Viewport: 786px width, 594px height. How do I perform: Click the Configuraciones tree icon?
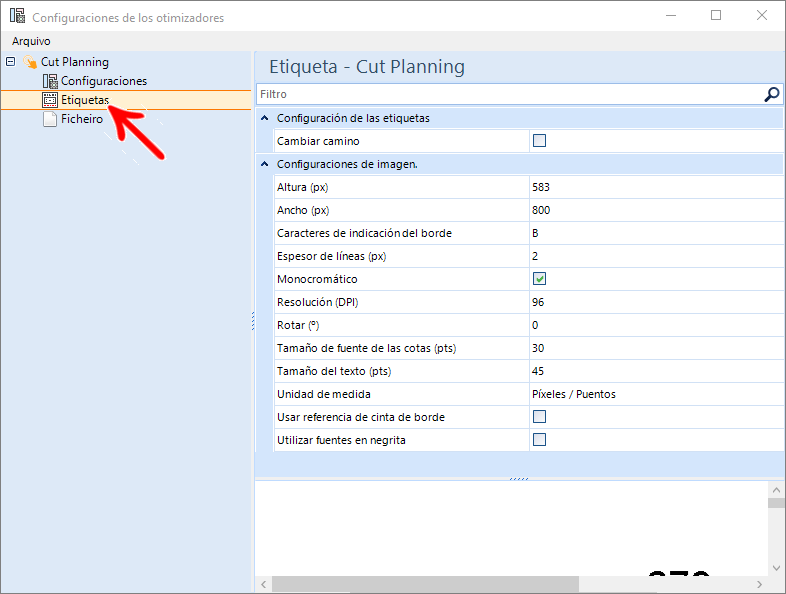50,81
